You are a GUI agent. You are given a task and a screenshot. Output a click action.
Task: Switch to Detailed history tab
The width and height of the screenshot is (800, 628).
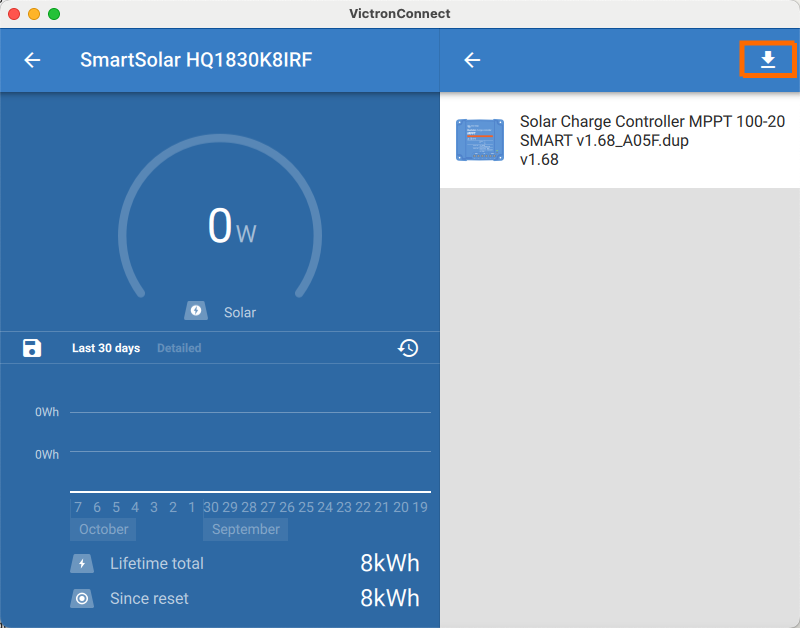(x=179, y=348)
